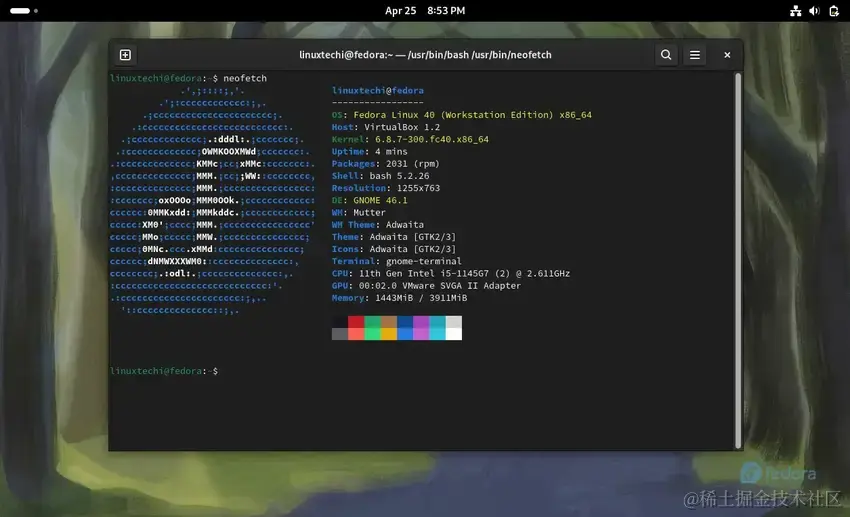Click the terminal window title text
This screenshot has width=850, height=517.
pyautogui.click(x=425, y=55)
